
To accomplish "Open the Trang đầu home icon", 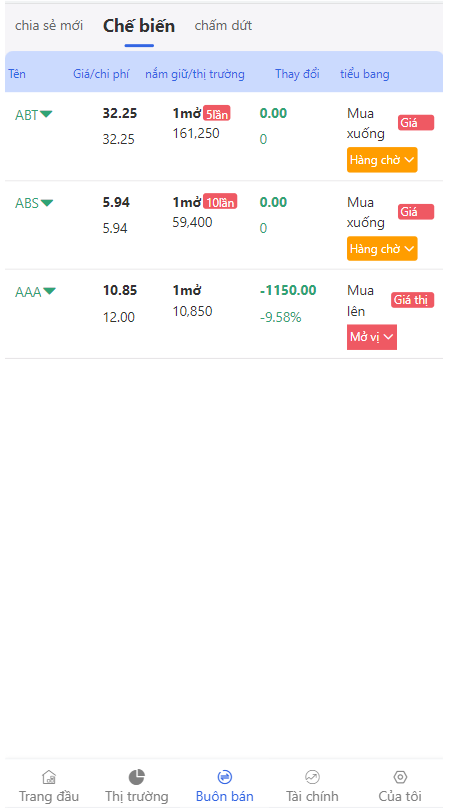I will coord(49,777).
